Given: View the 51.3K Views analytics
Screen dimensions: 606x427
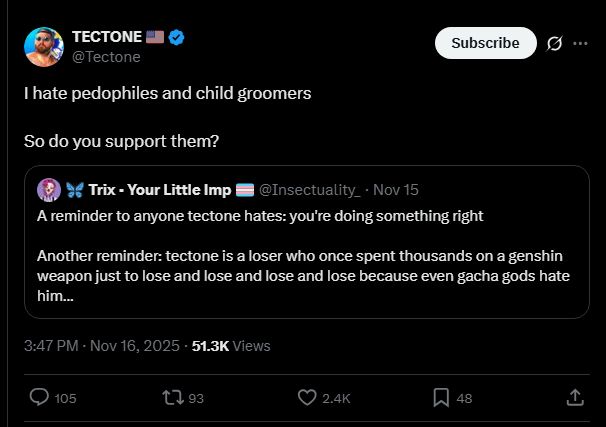Looking at the screenshot, I should [x=230, y=345].
